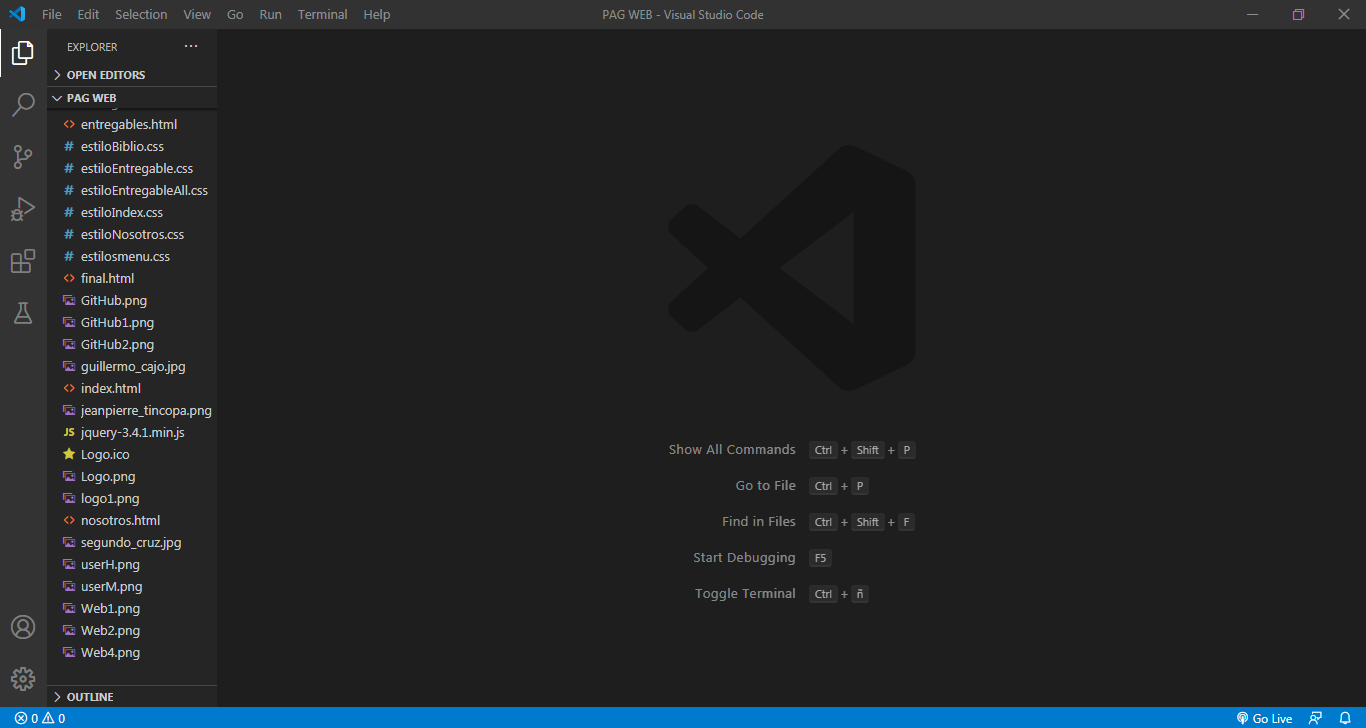1366x728 pixels.
Task: Open the Help menu
Action: tap(377, 14)
